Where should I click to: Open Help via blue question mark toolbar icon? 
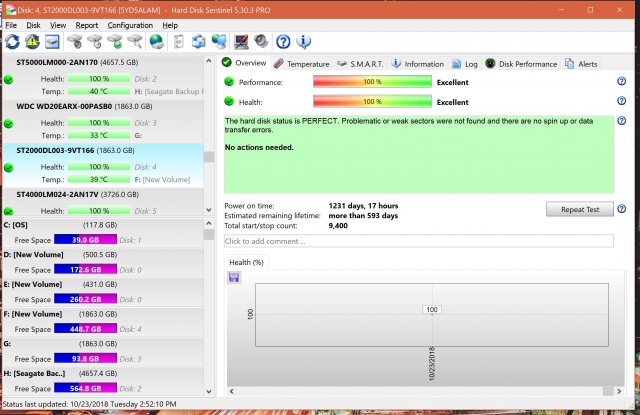point(283,42)
